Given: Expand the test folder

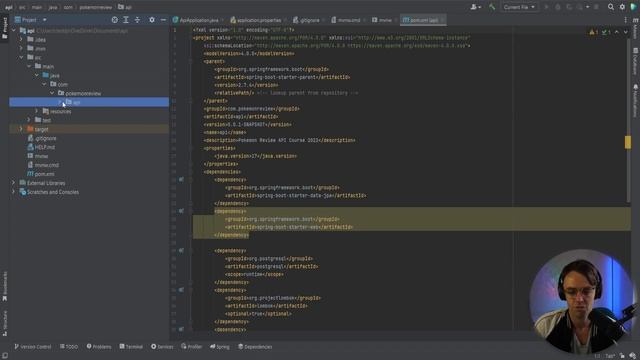Looking at the screenshot, I should point(29,120).
